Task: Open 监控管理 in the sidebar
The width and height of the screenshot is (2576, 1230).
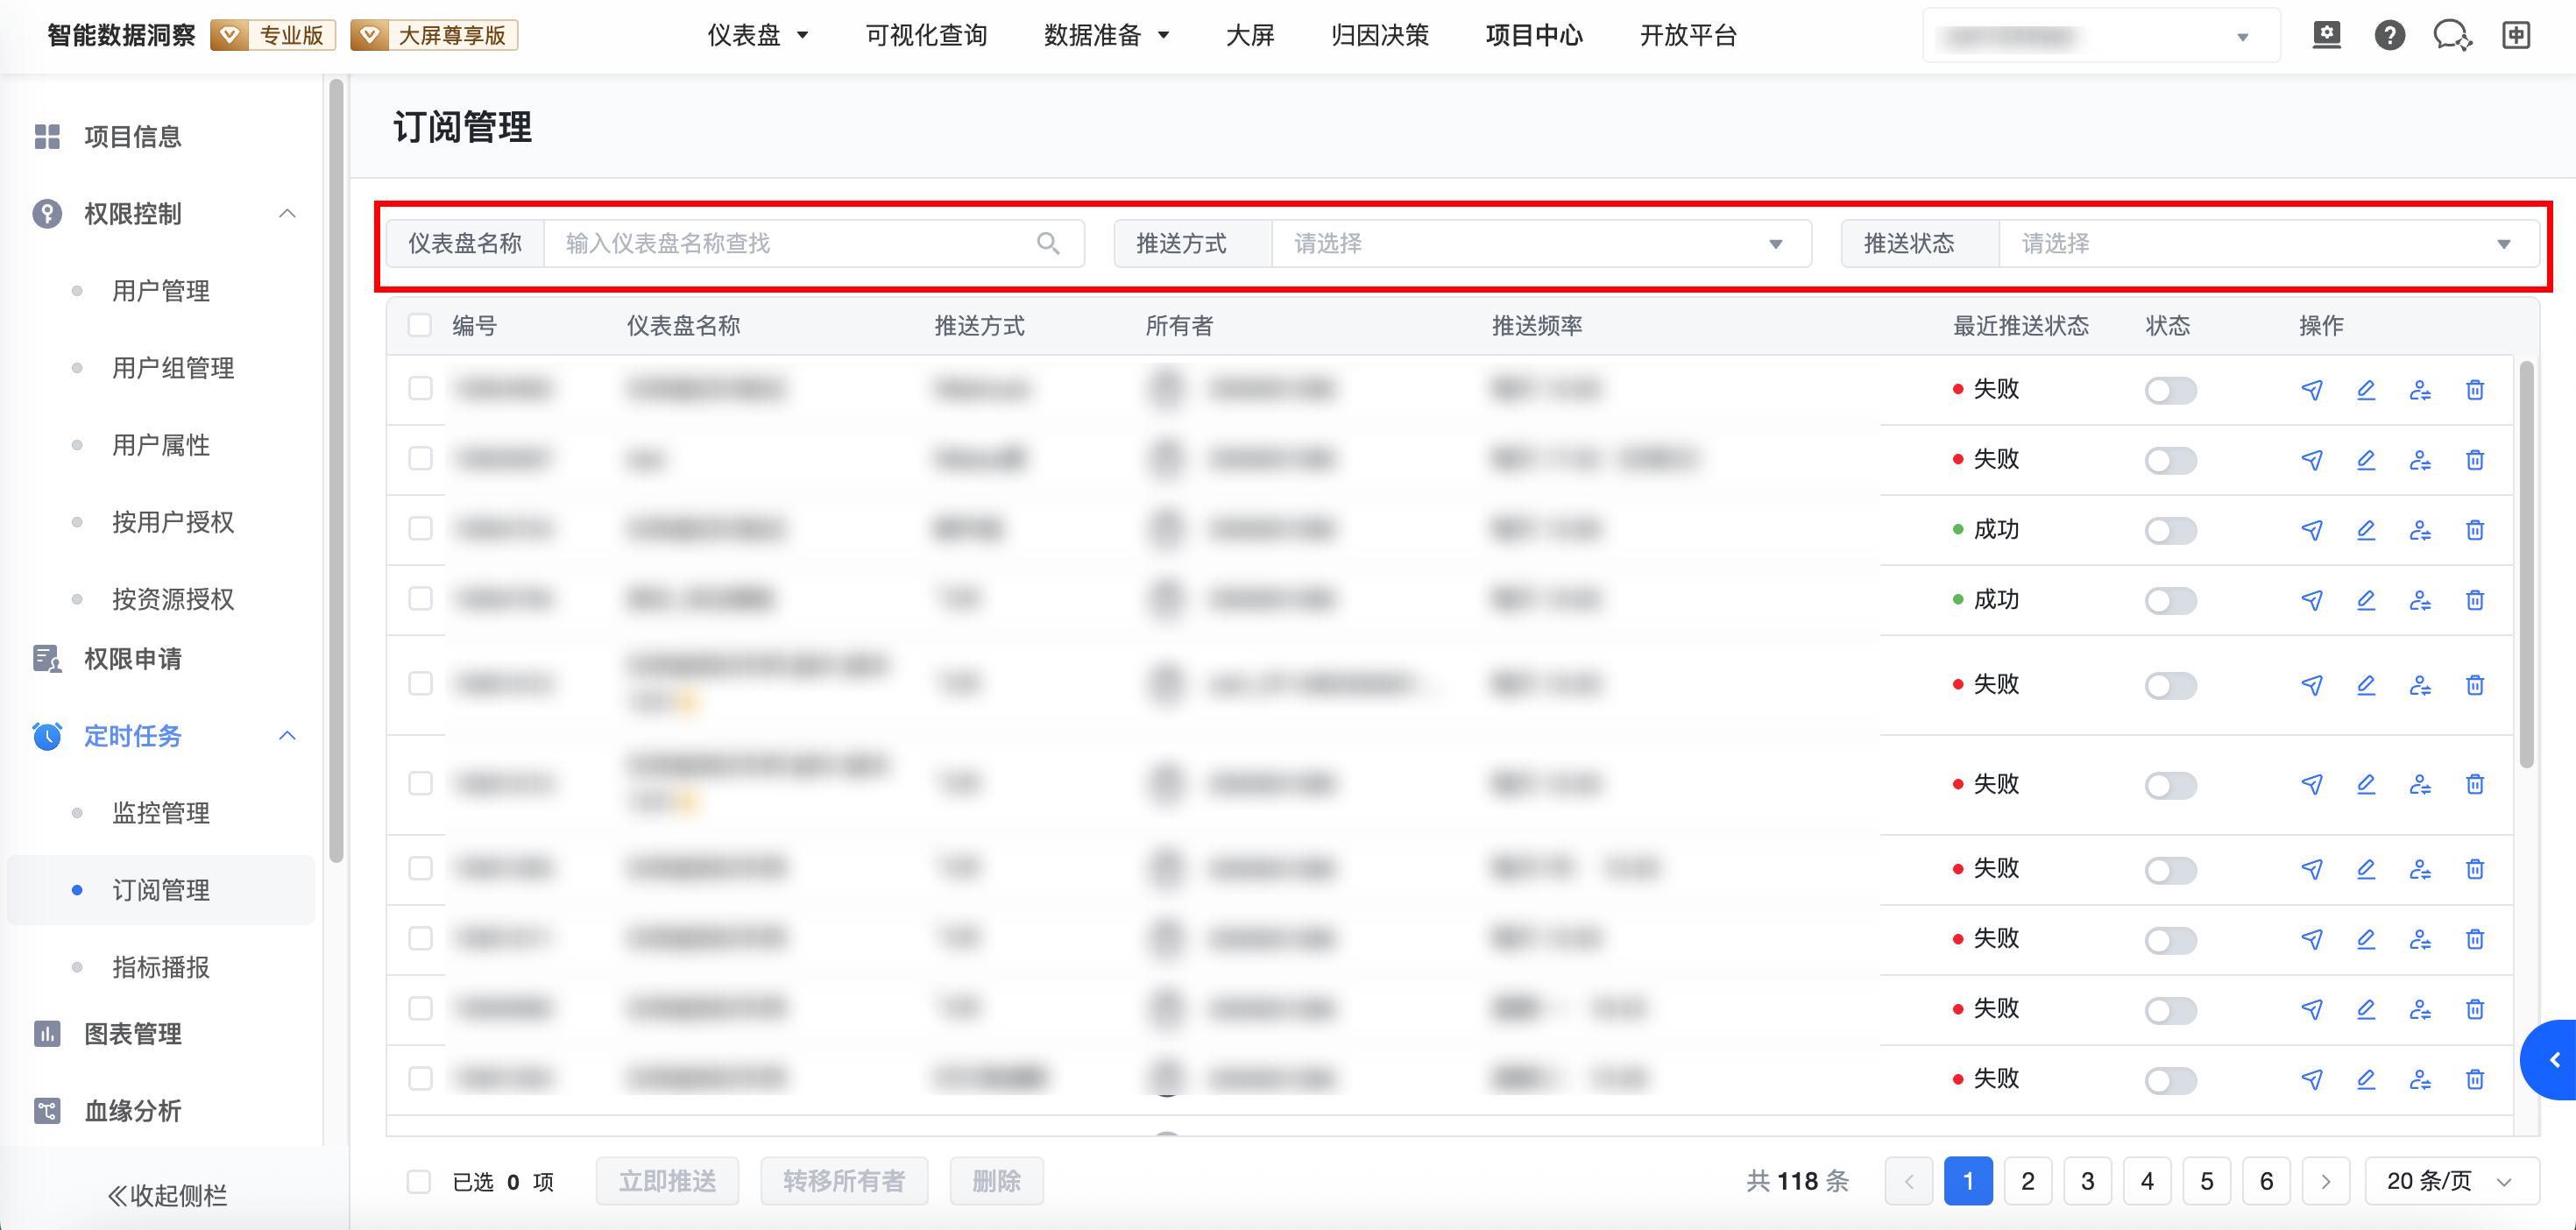Action: click(x=160, y=813)
